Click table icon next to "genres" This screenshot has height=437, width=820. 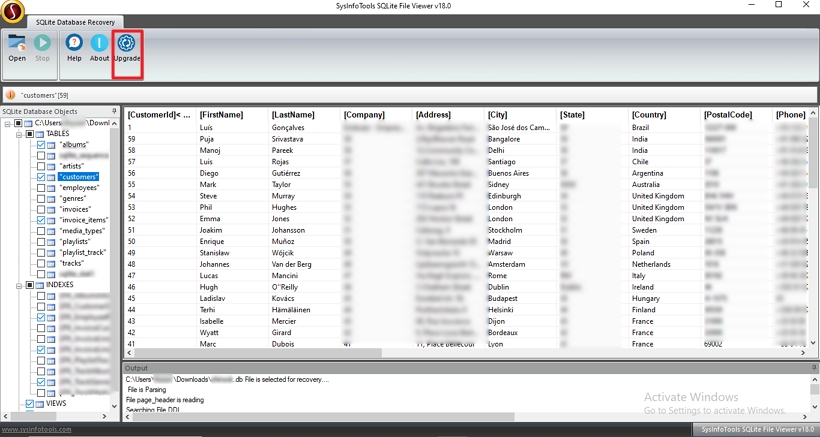point(51,199)
